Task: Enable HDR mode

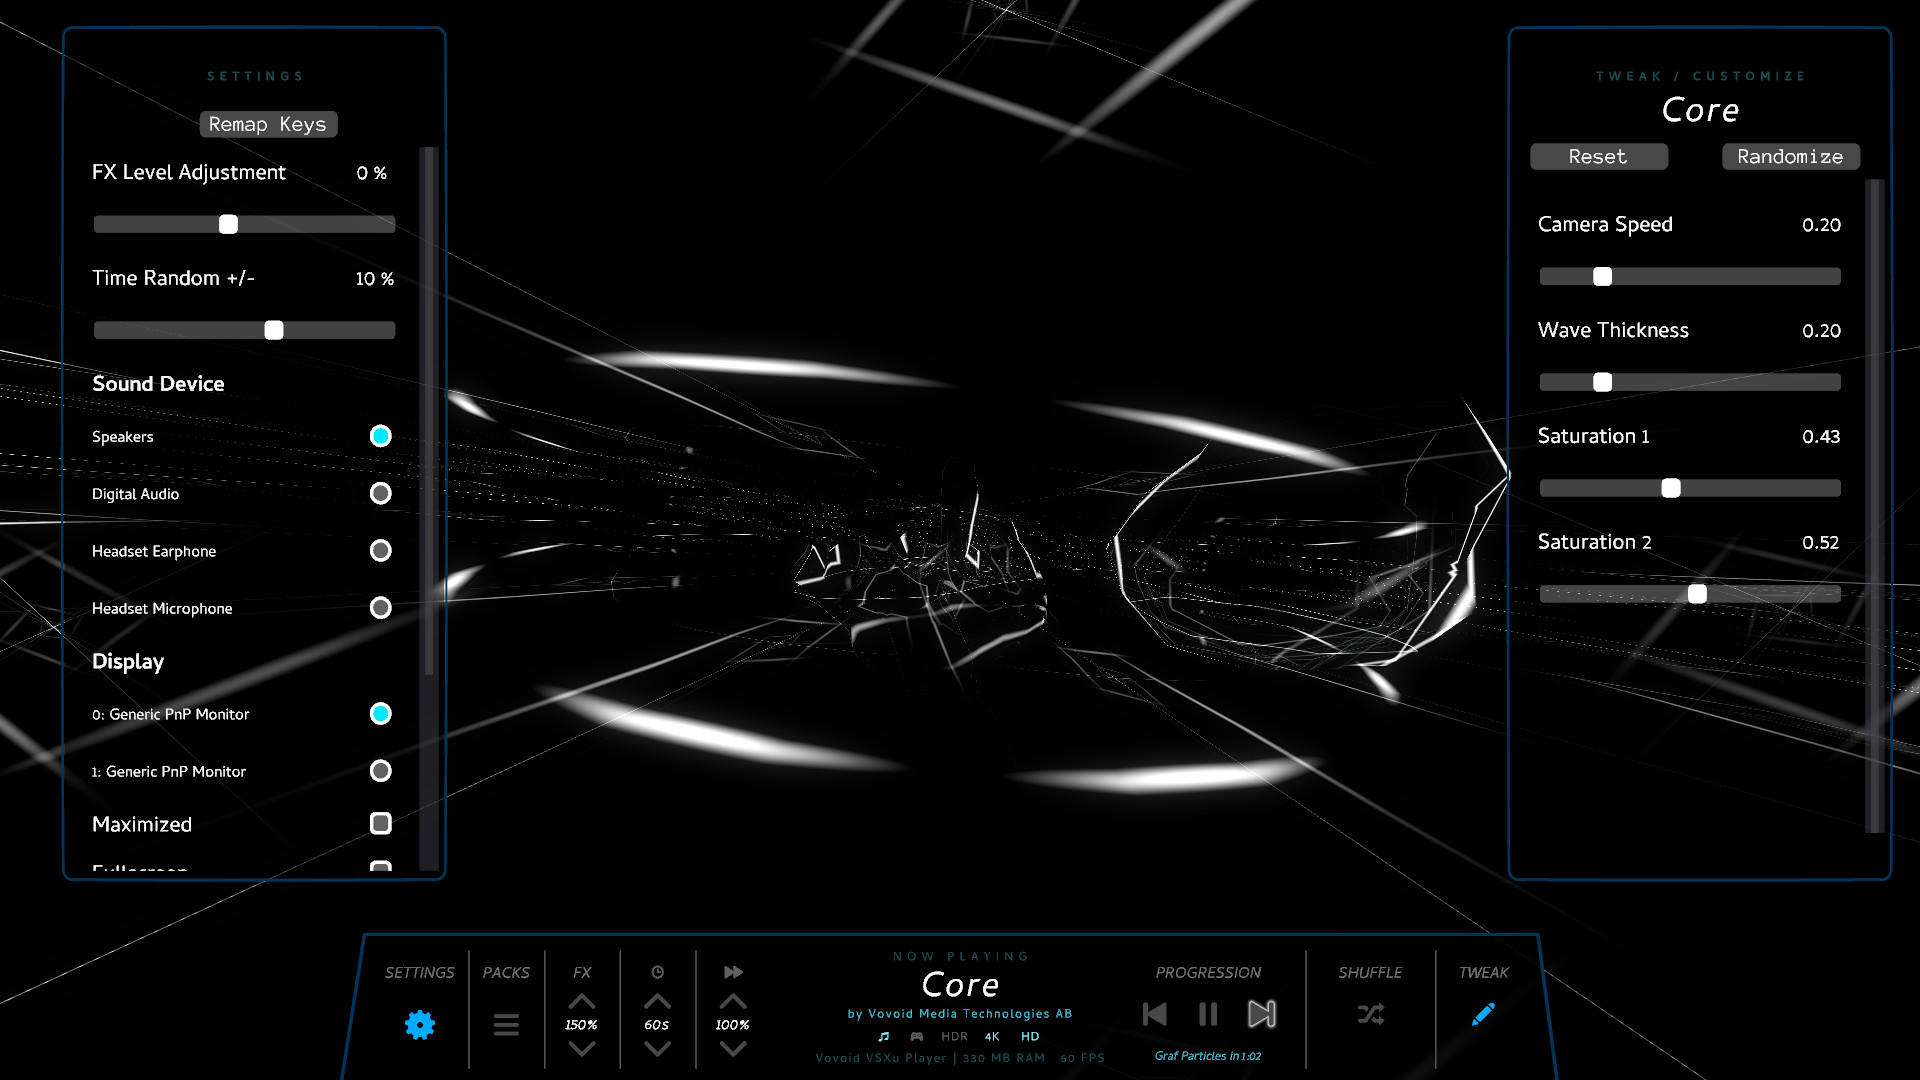Action: pos(953,1036)
